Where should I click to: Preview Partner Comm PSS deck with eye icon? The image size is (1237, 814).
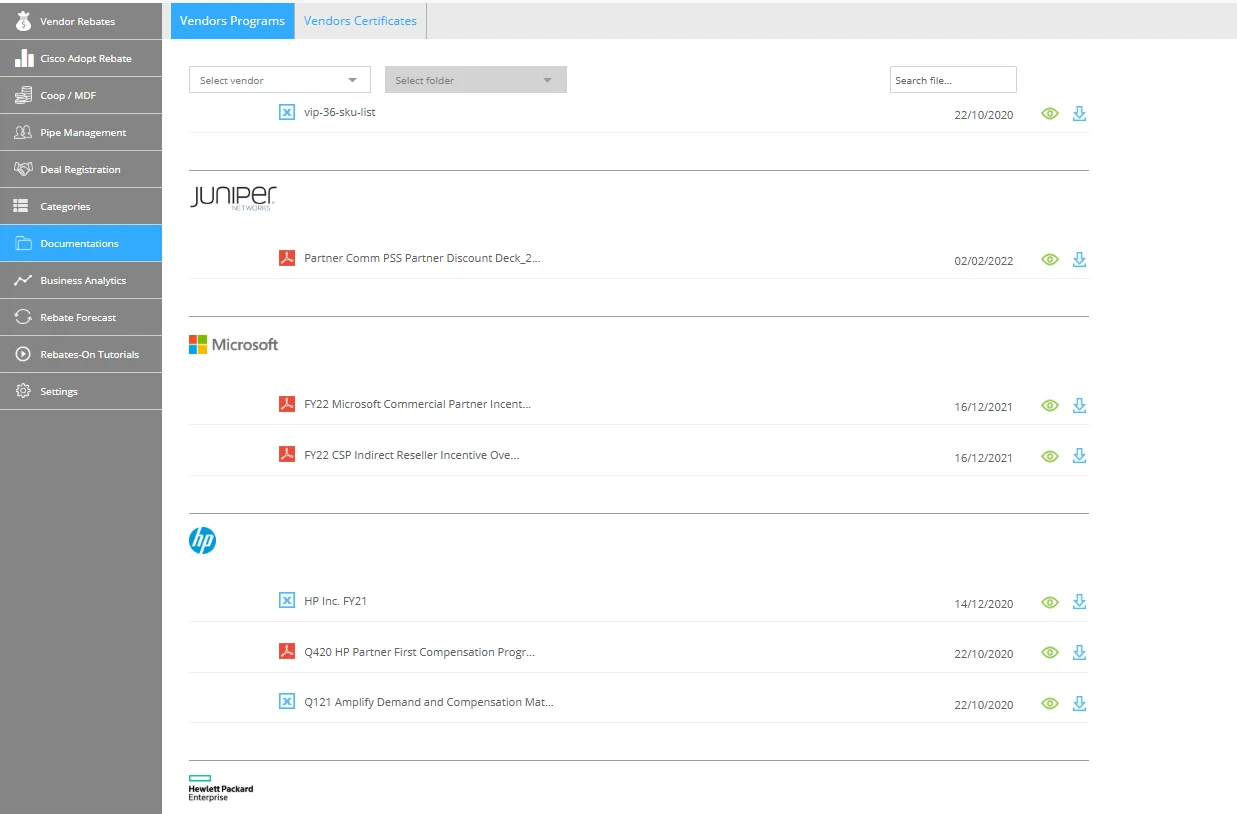pos(1049,260)
